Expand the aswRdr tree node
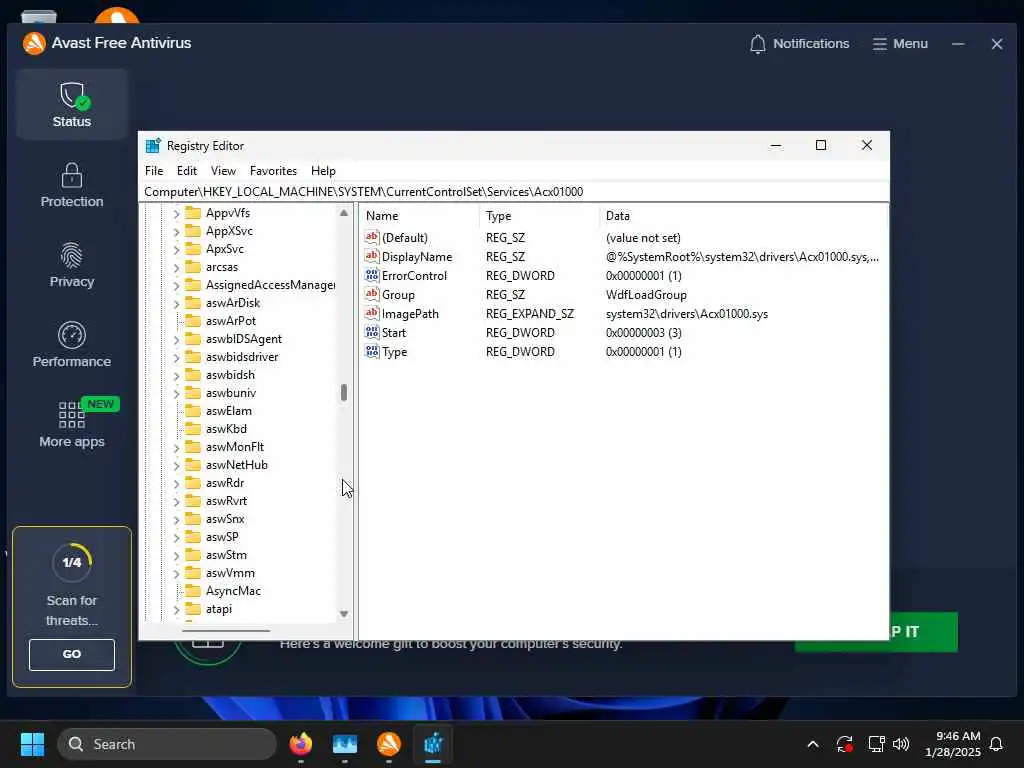This screenshot has height=768, width=1024. pyautogui.click(x=176, y=484)
